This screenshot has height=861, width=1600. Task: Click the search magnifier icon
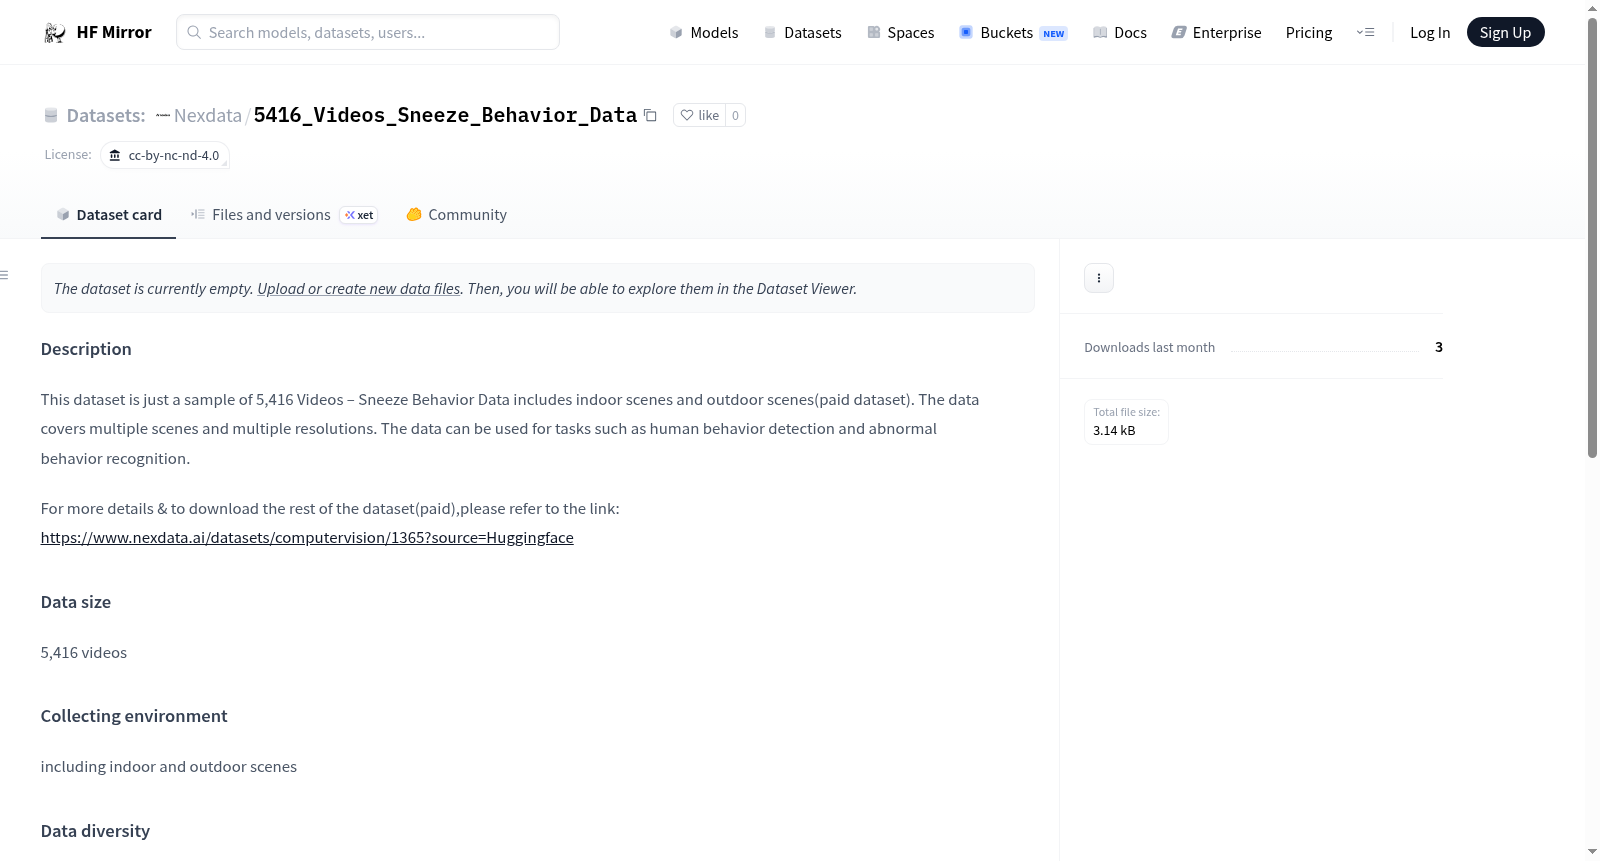point(195,32)
